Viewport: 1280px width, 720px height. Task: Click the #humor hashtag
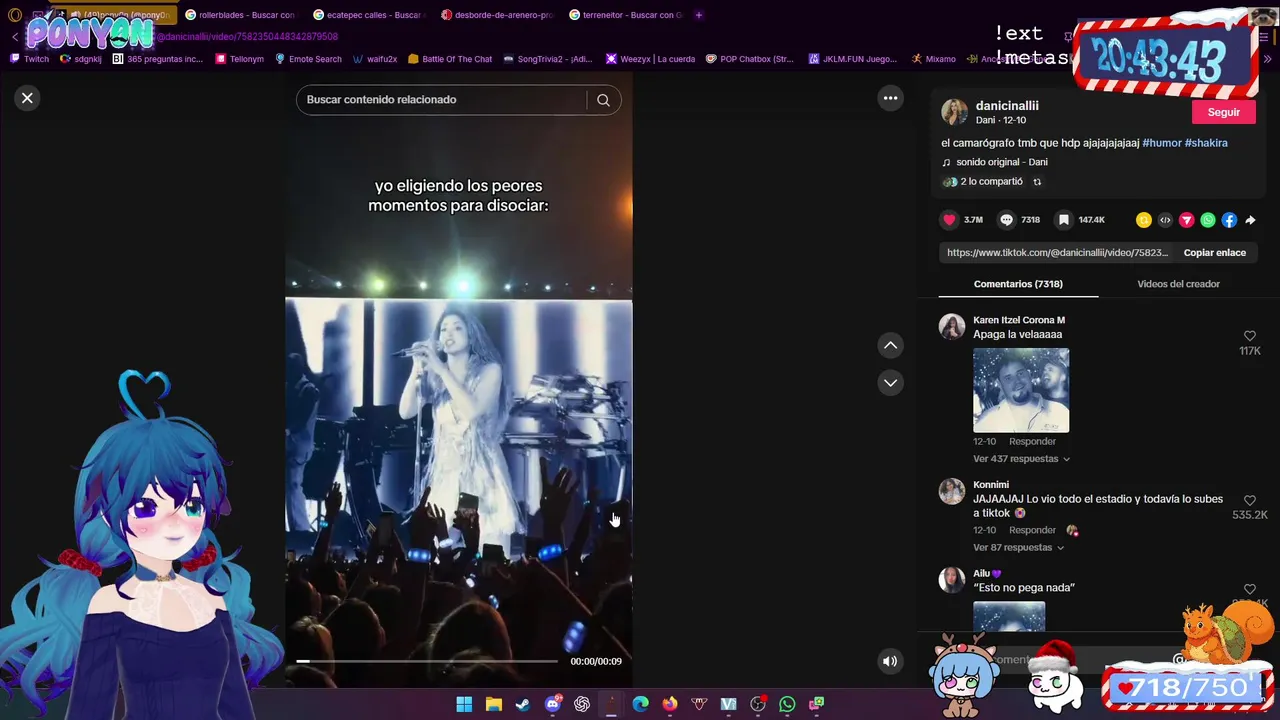1162,143
